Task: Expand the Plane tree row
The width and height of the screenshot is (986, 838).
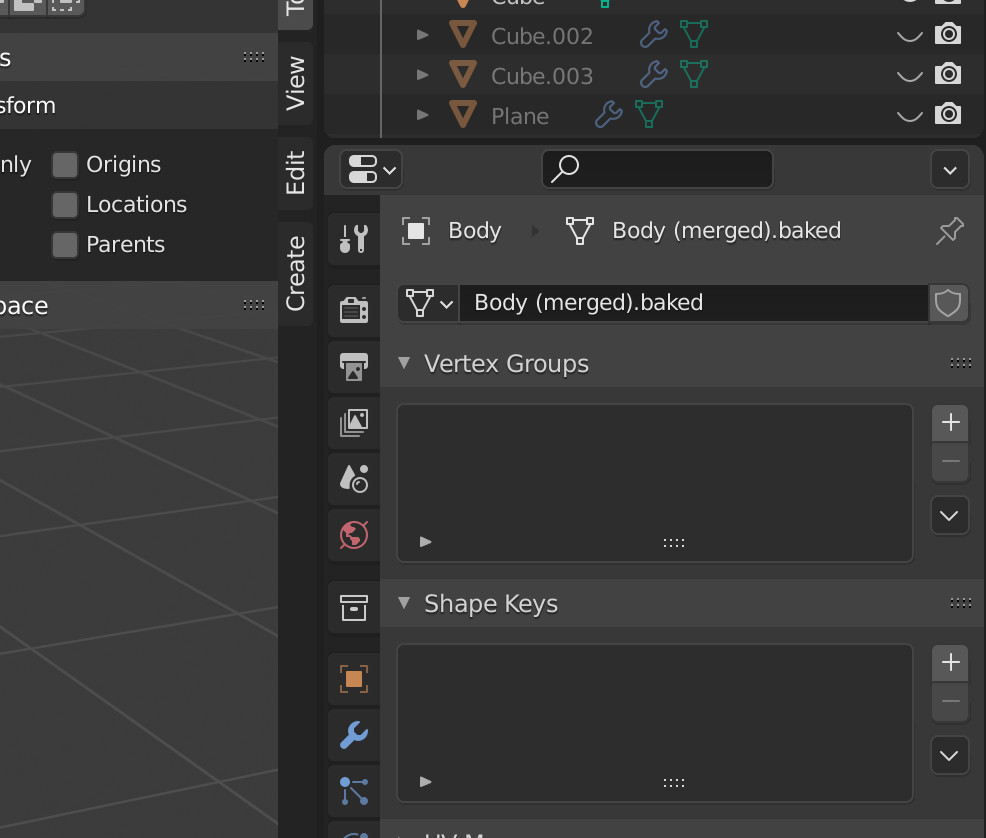Action: pyautogui.click(x=423, y=115)
